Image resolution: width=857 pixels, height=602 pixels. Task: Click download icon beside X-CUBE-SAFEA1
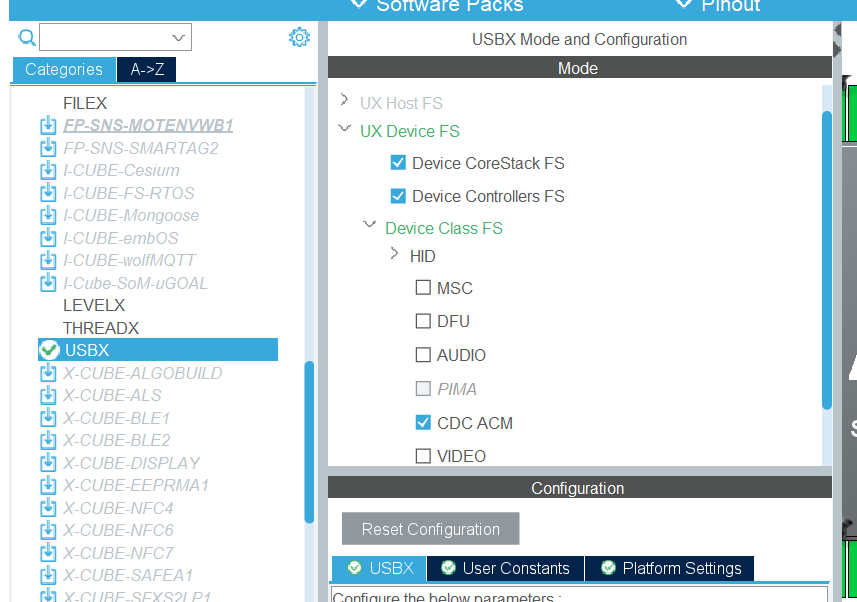(48, 575)
